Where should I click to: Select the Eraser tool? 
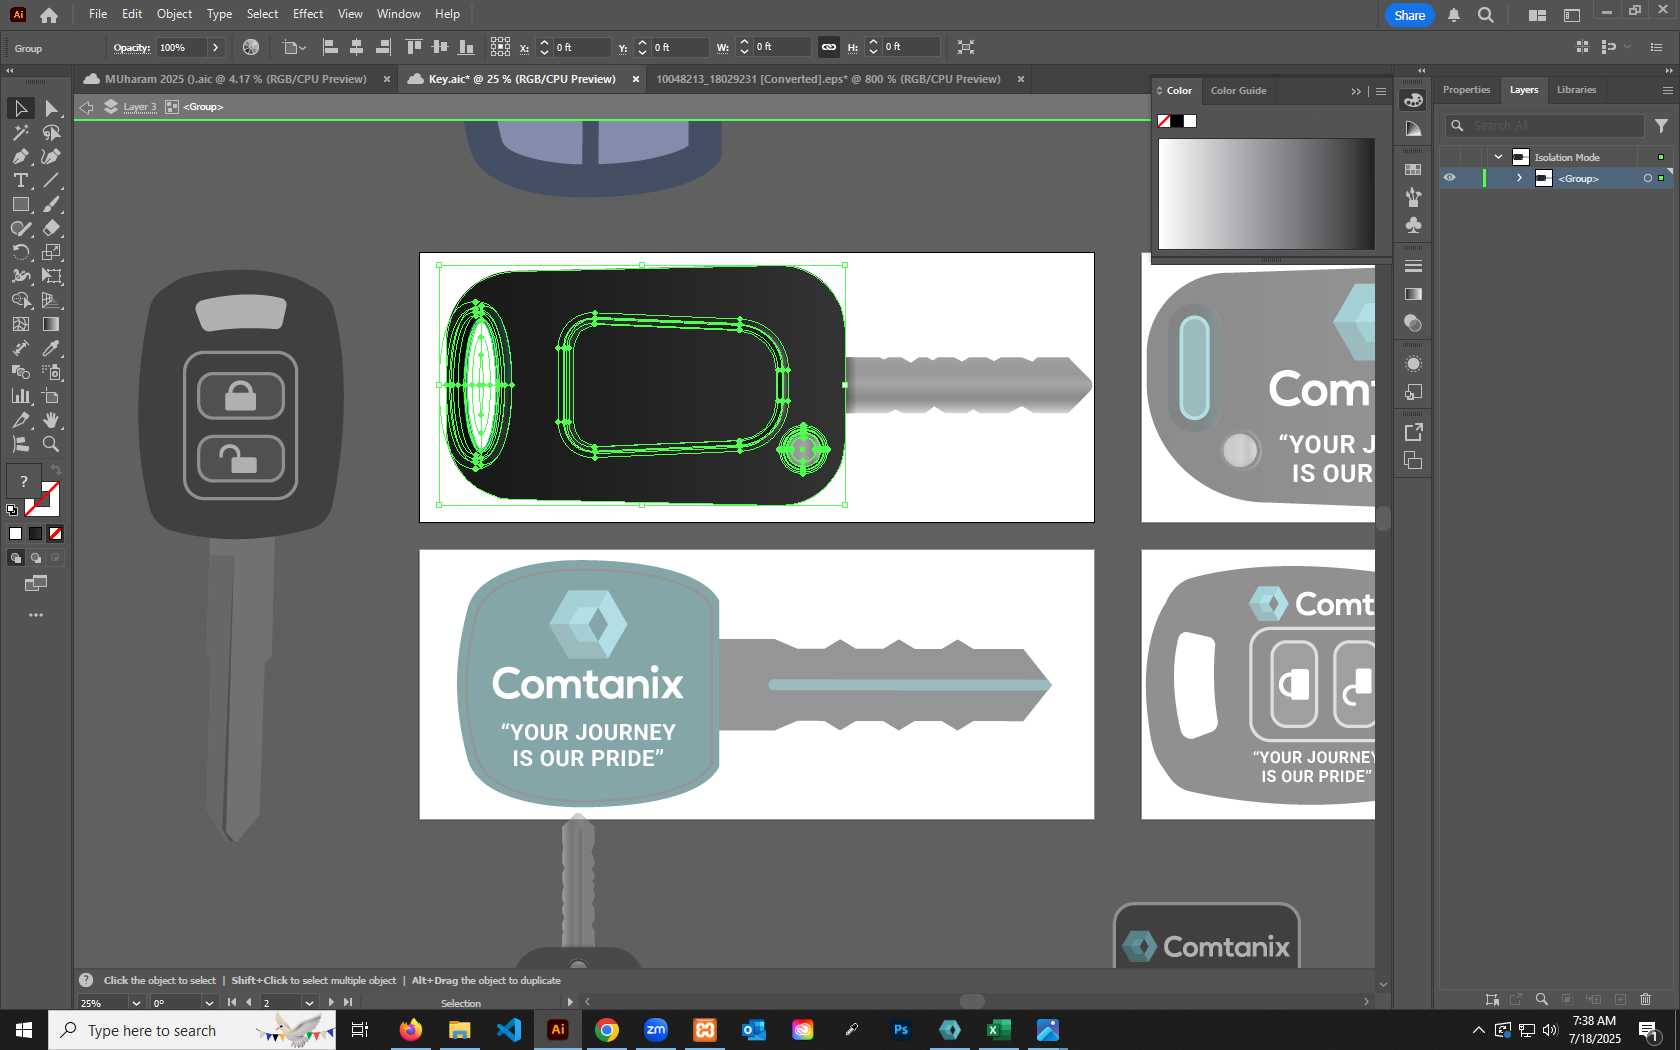tap(52, 228)
